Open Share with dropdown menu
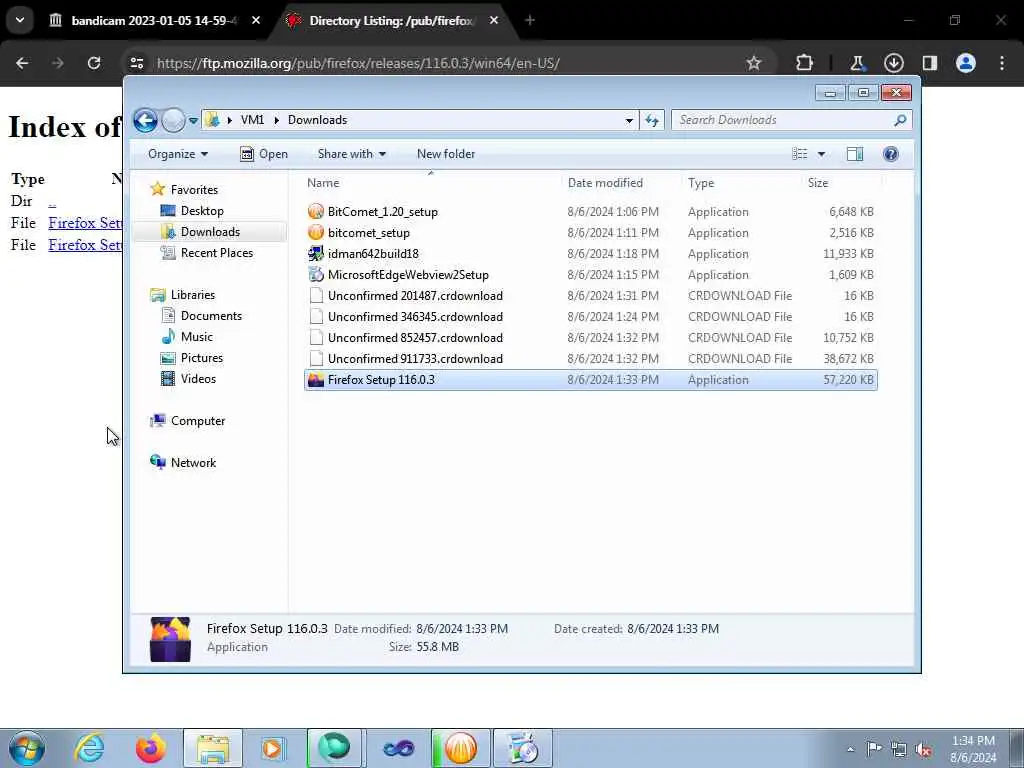Screen dimensions: 1024x768 tap(351, 154)
